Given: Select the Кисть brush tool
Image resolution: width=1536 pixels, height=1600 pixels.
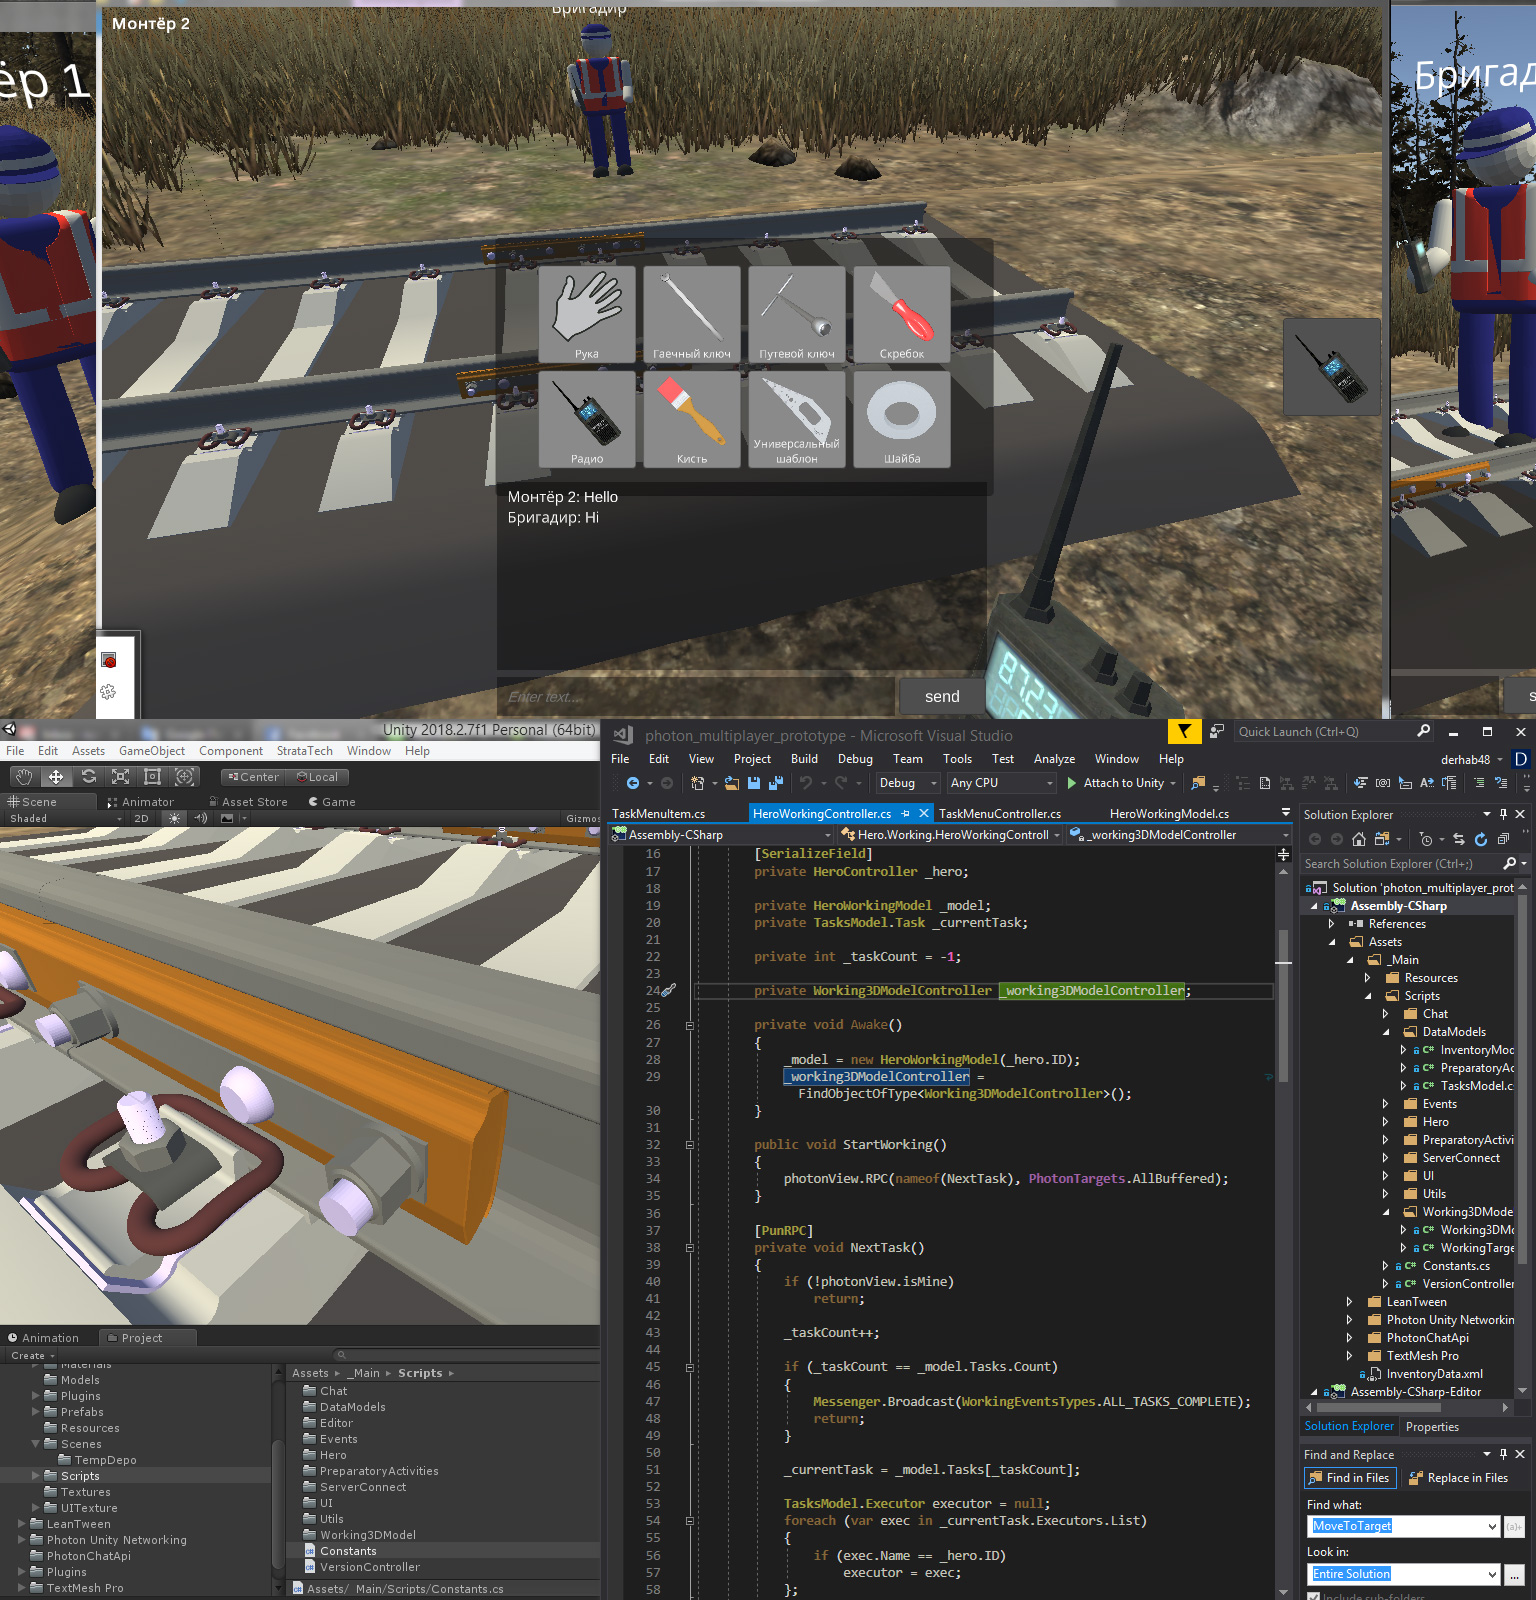Looking at the screenshot, I should pos(692,419).
